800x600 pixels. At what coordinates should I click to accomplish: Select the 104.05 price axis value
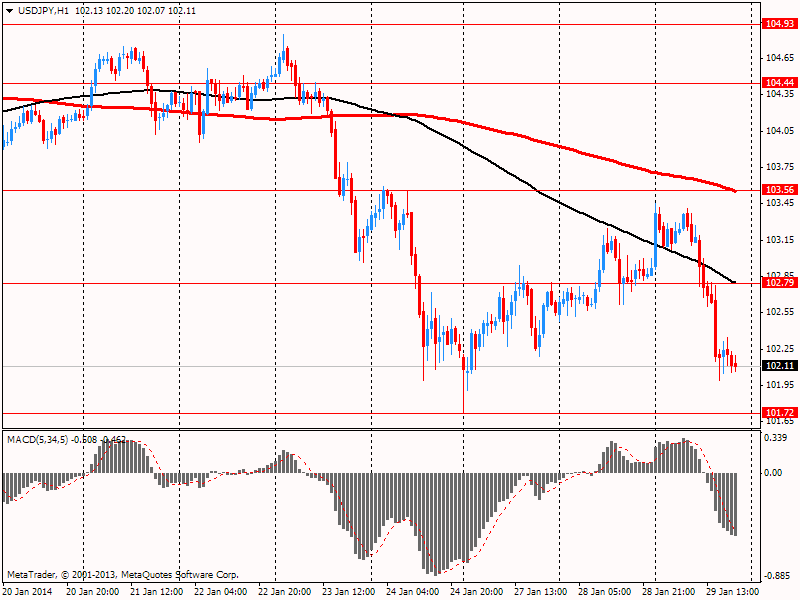pyautogui.click(x=780, y=131)
